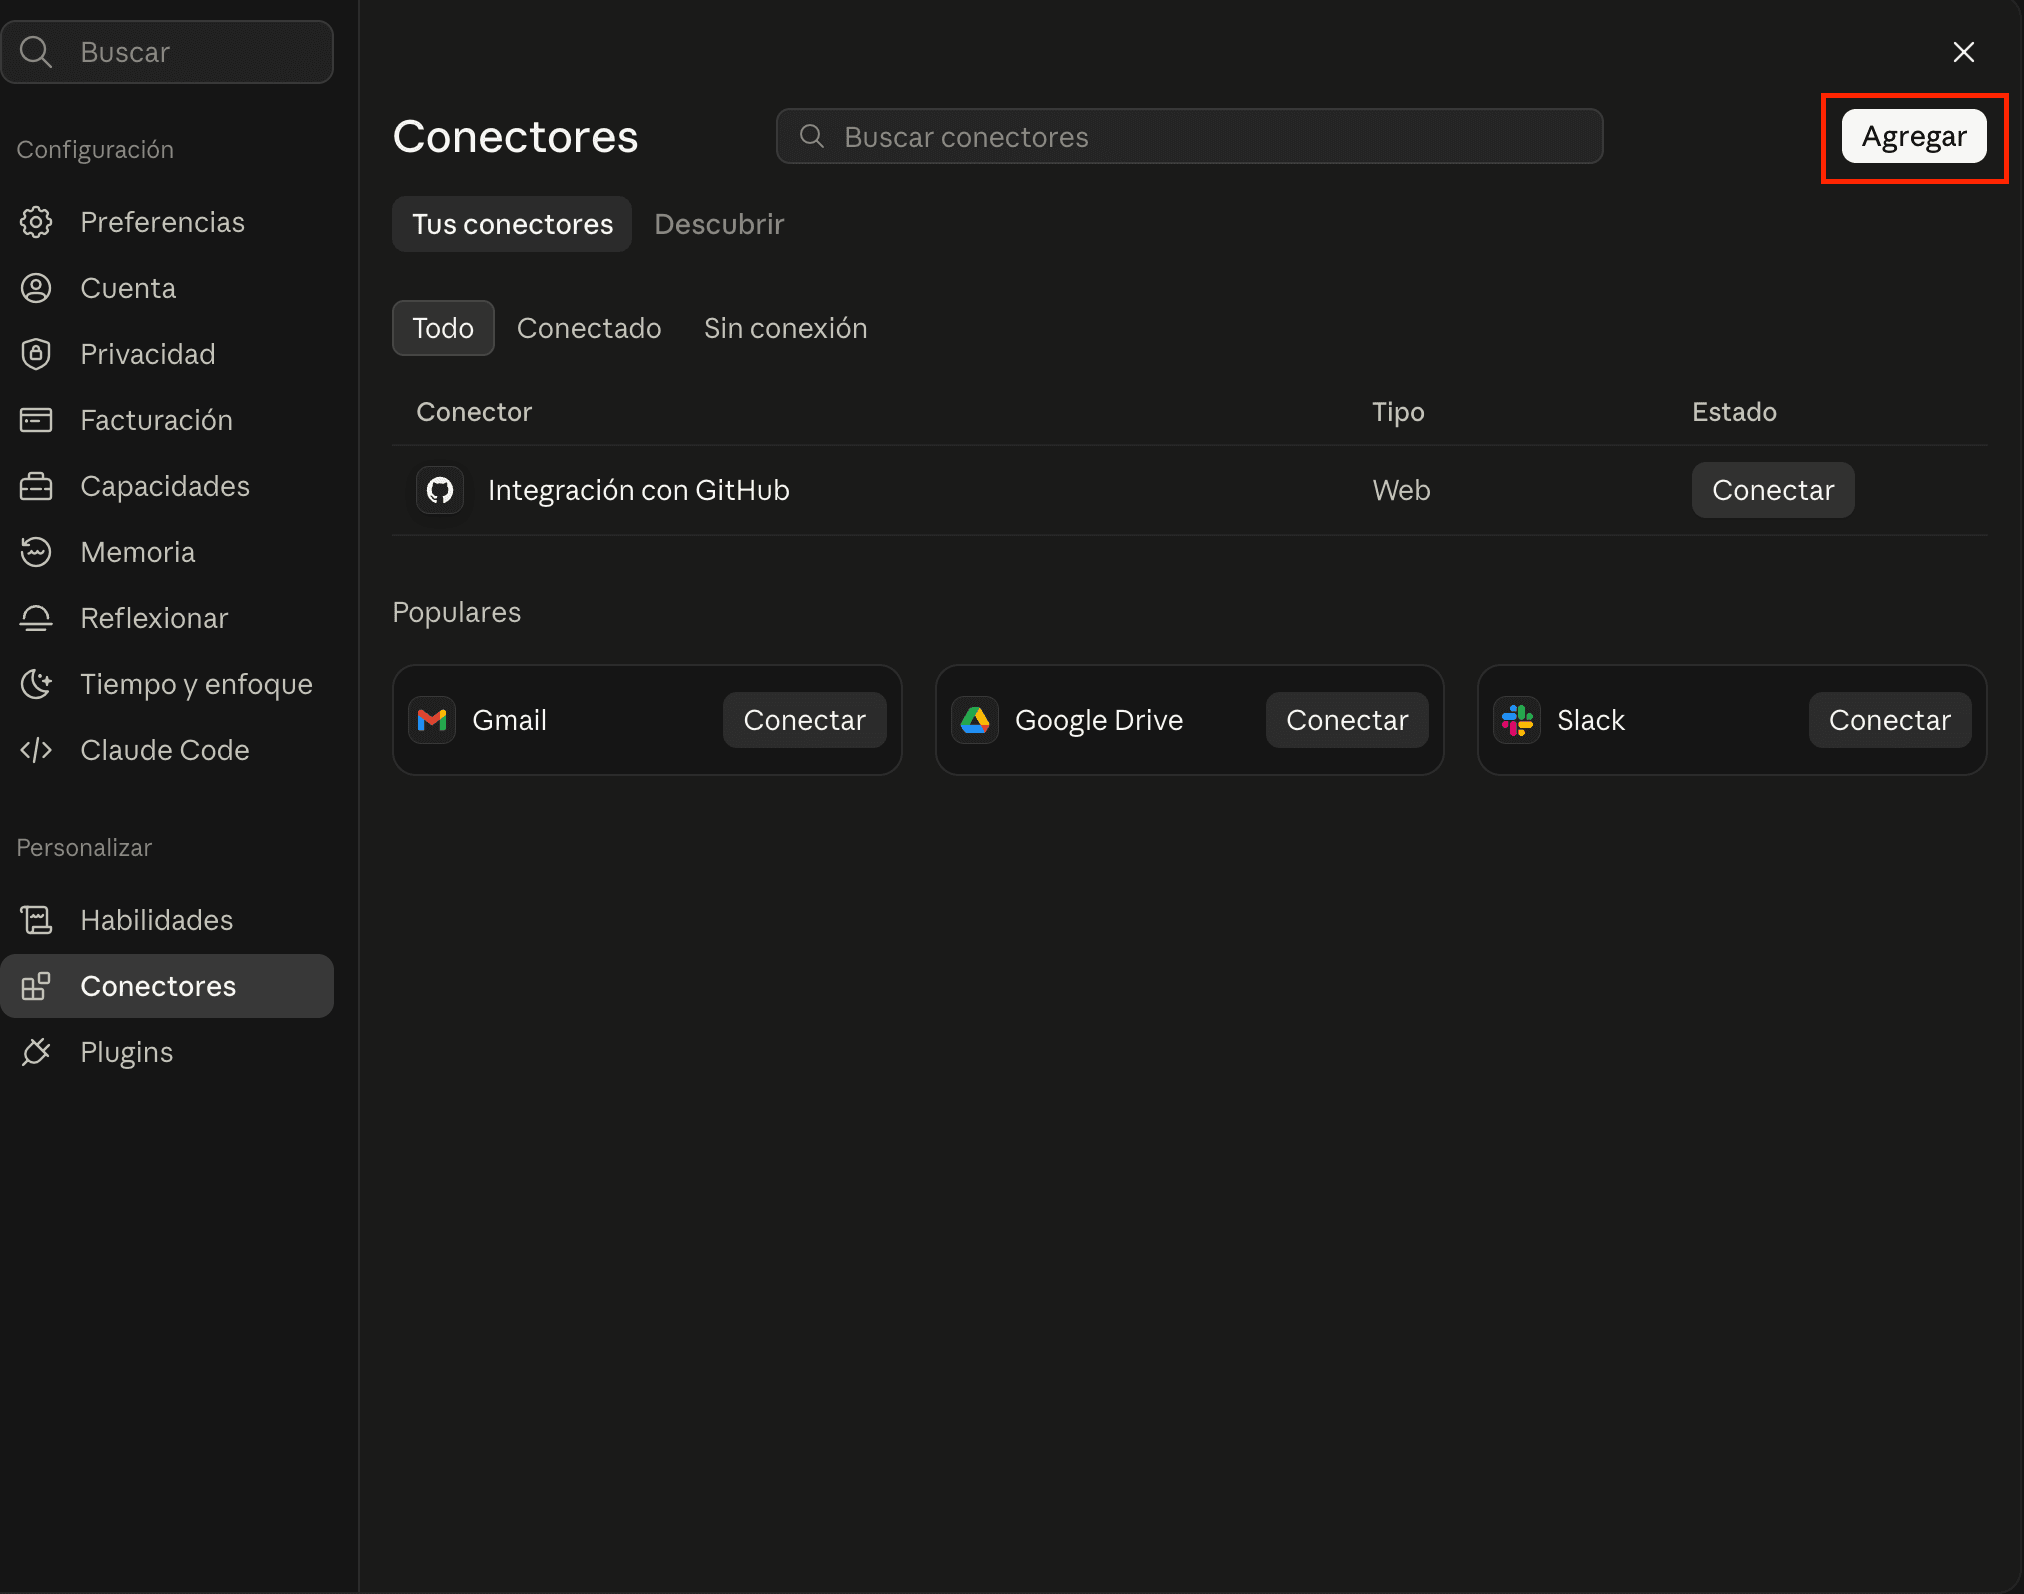Open Claude Code settings page

(167, 750)
